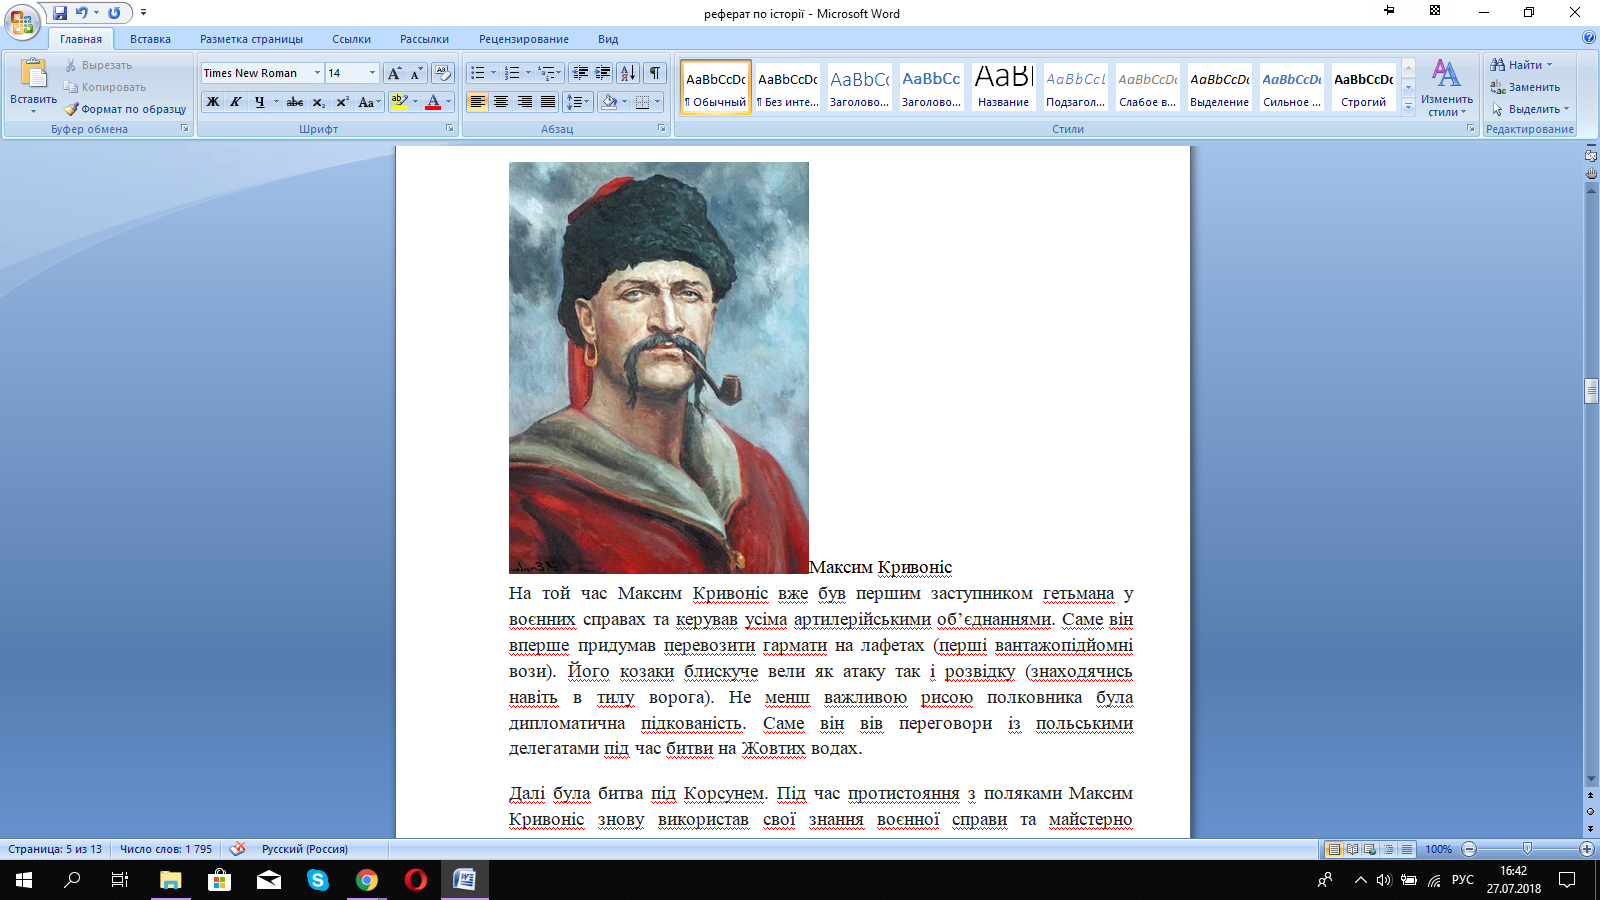Apply the red font color
This screenshot has height=900, width=1600.
click(x=433, y=102)
